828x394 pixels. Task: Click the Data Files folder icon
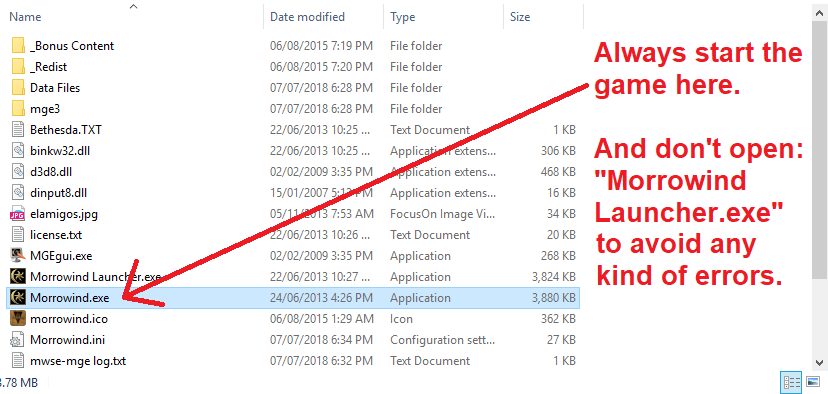click(18, 88)
